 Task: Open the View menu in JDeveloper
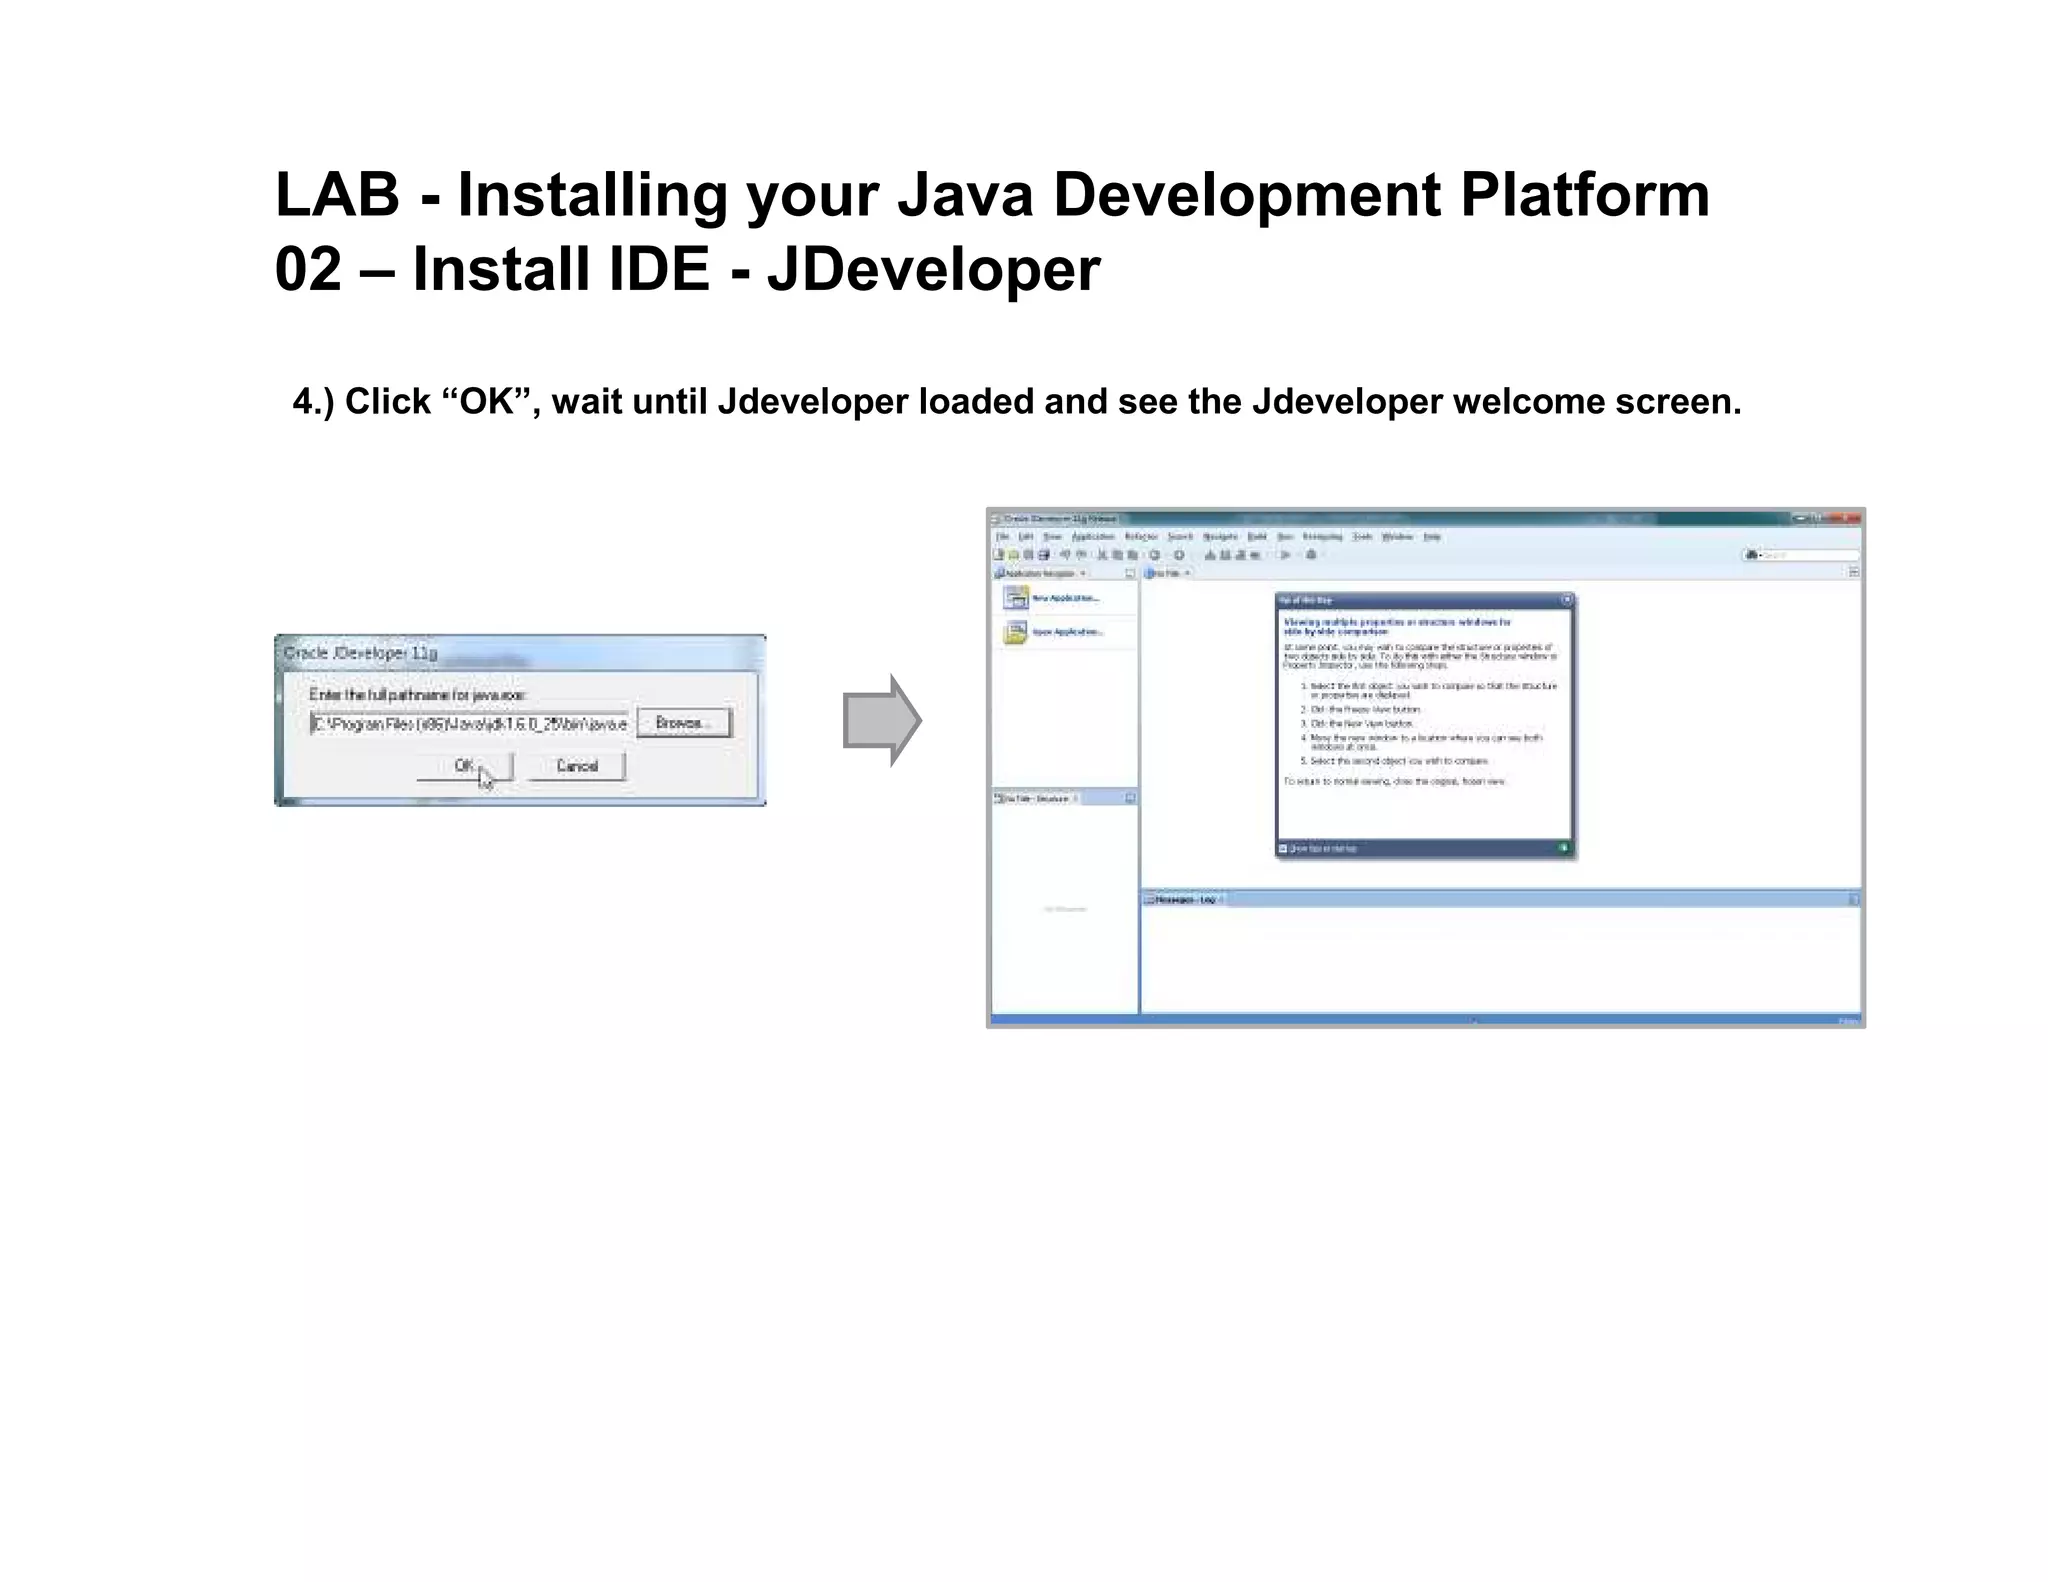point(1052,537)
